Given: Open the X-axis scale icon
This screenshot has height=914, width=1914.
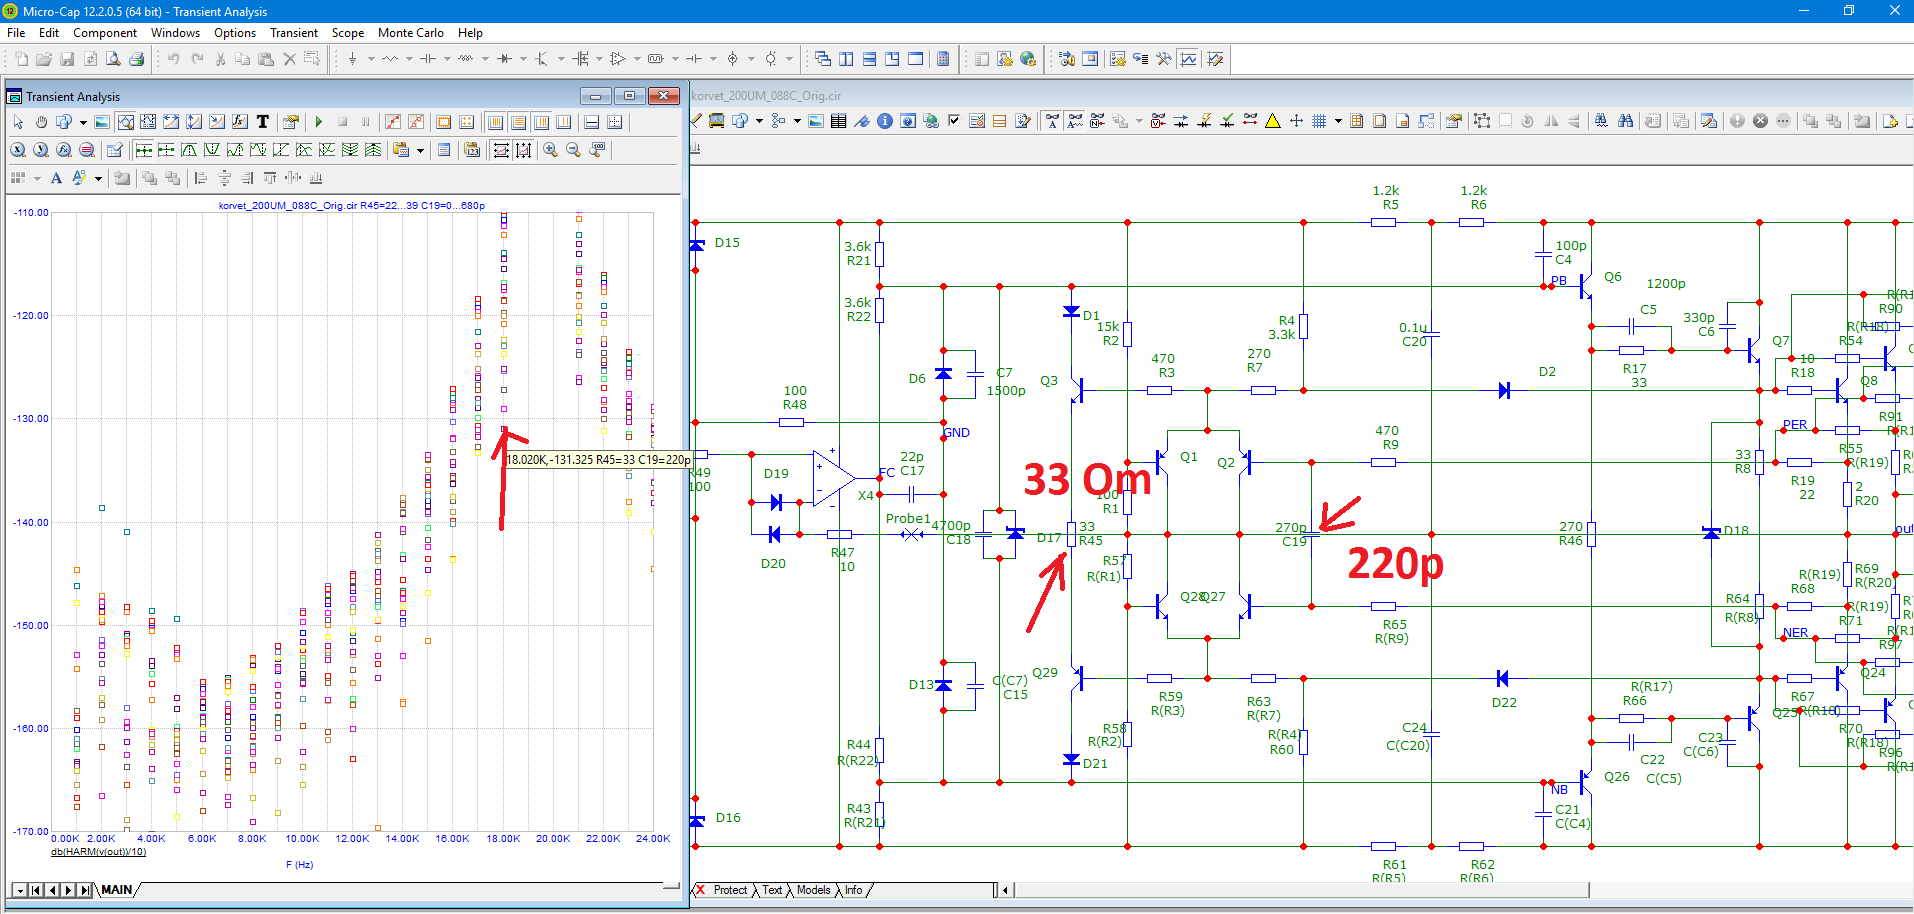Looking at the screenshot, I should coord(17,149).
